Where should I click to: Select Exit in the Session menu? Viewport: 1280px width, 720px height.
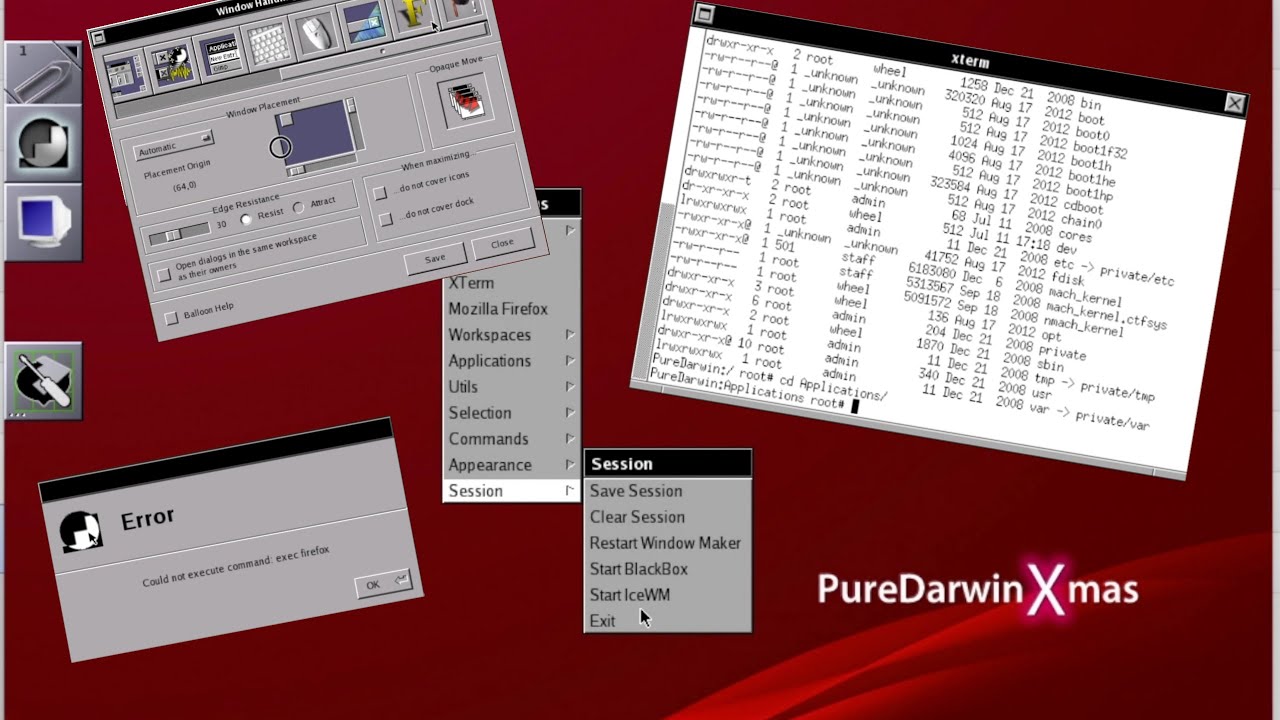(x=667, y=621)
